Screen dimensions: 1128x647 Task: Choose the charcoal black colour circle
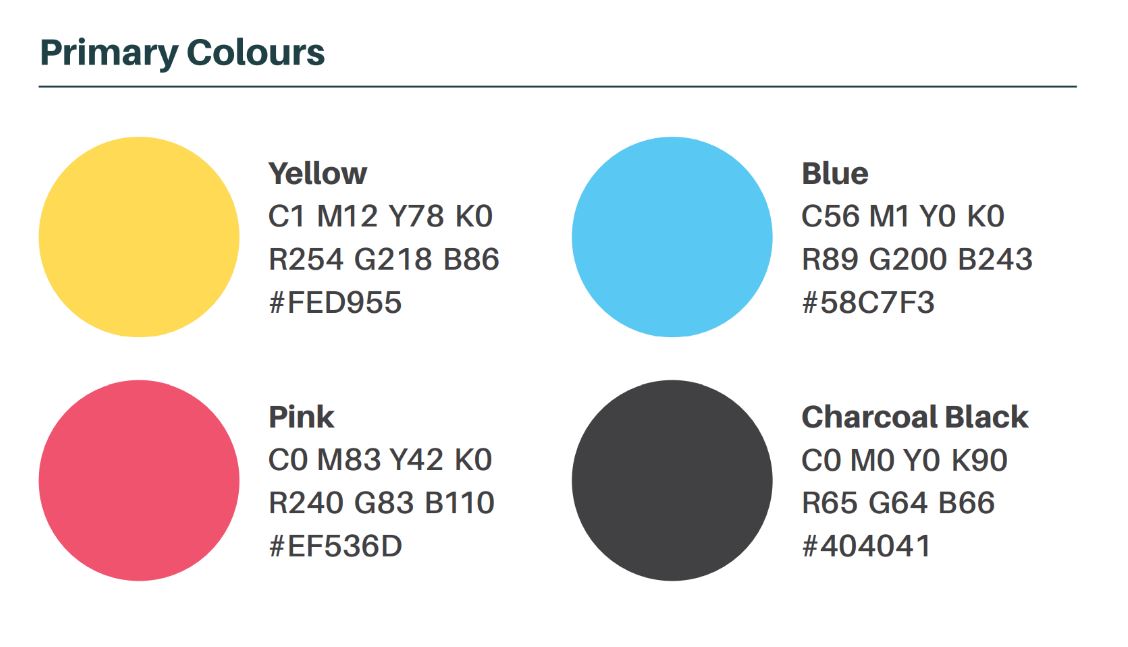click(x=672, y=480)
